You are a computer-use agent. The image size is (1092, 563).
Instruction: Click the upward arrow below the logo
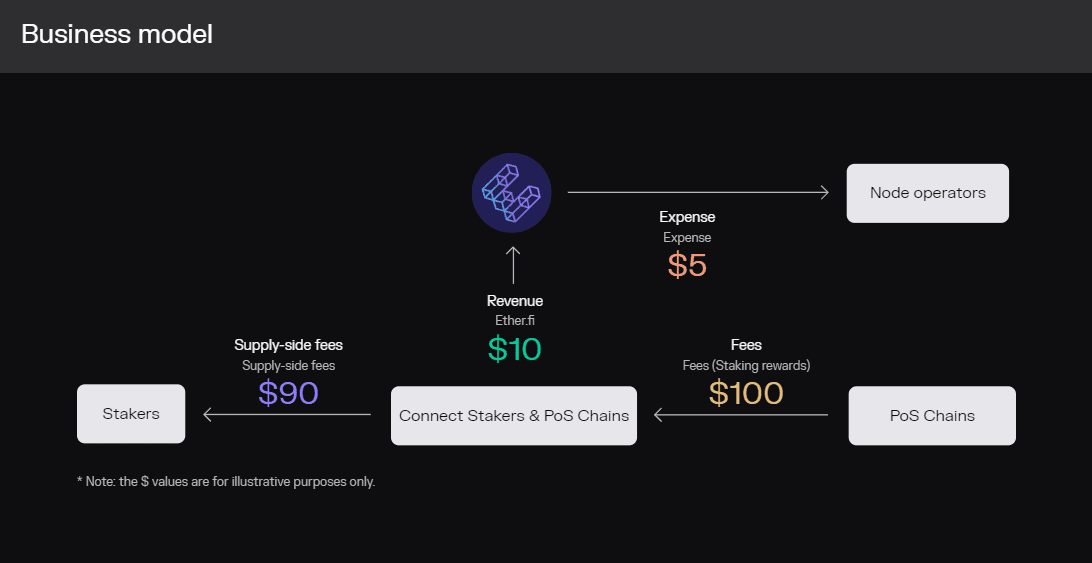[513, 265]
